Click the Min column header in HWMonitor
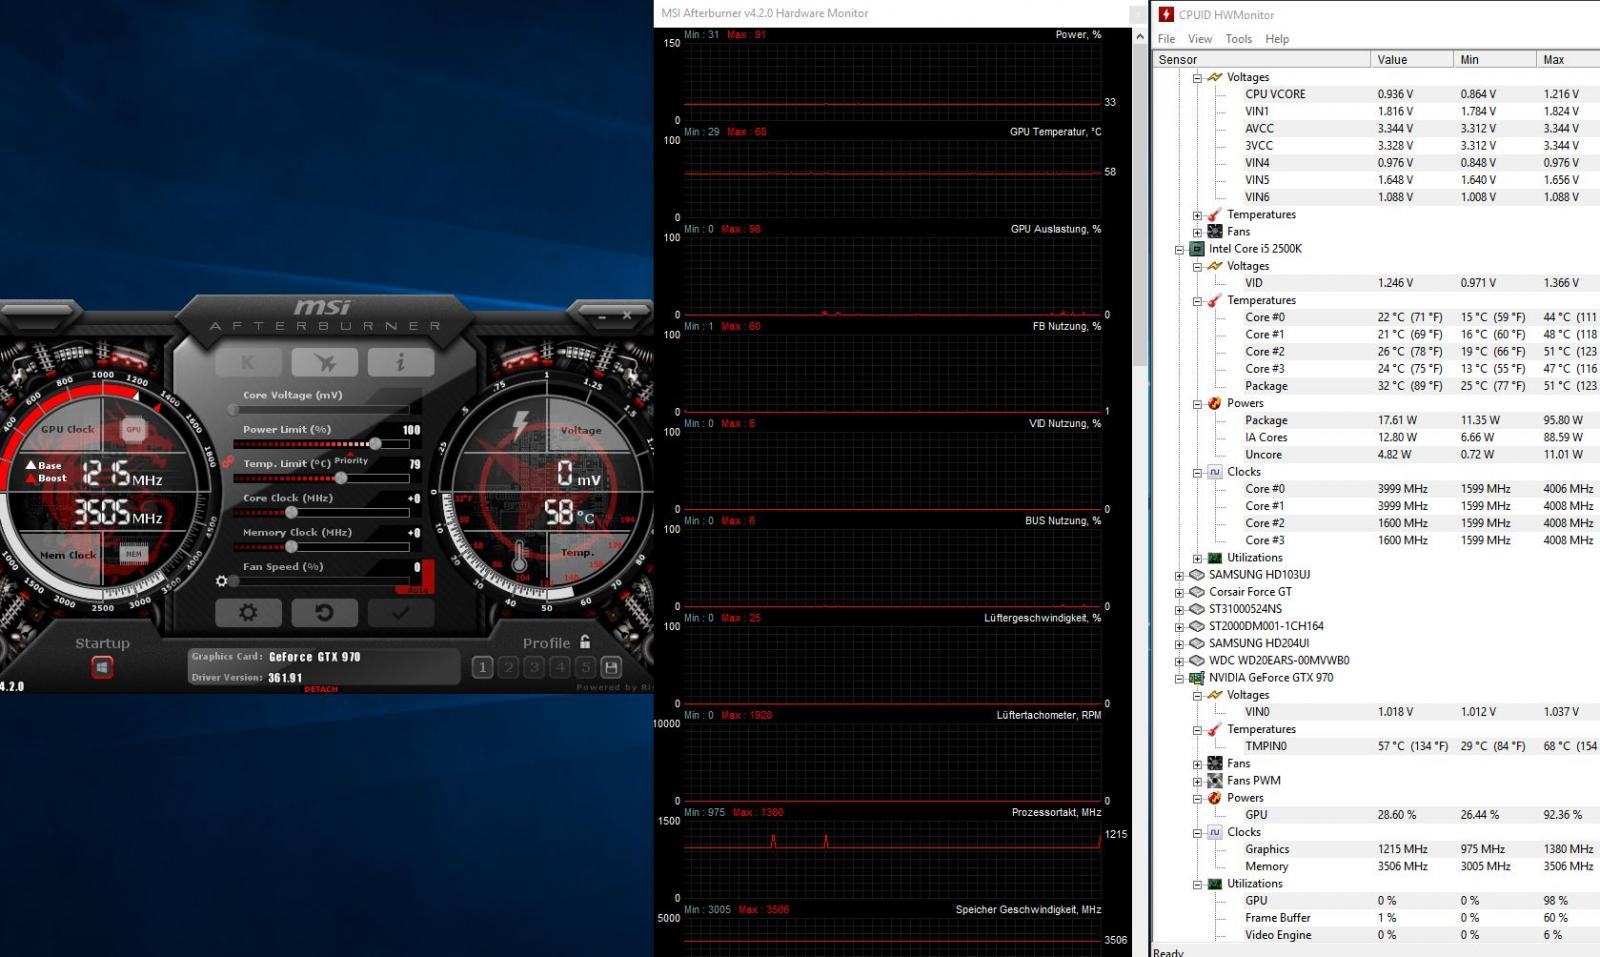The width and height of the screenshot is (1600, 957). coord(1495,60)
